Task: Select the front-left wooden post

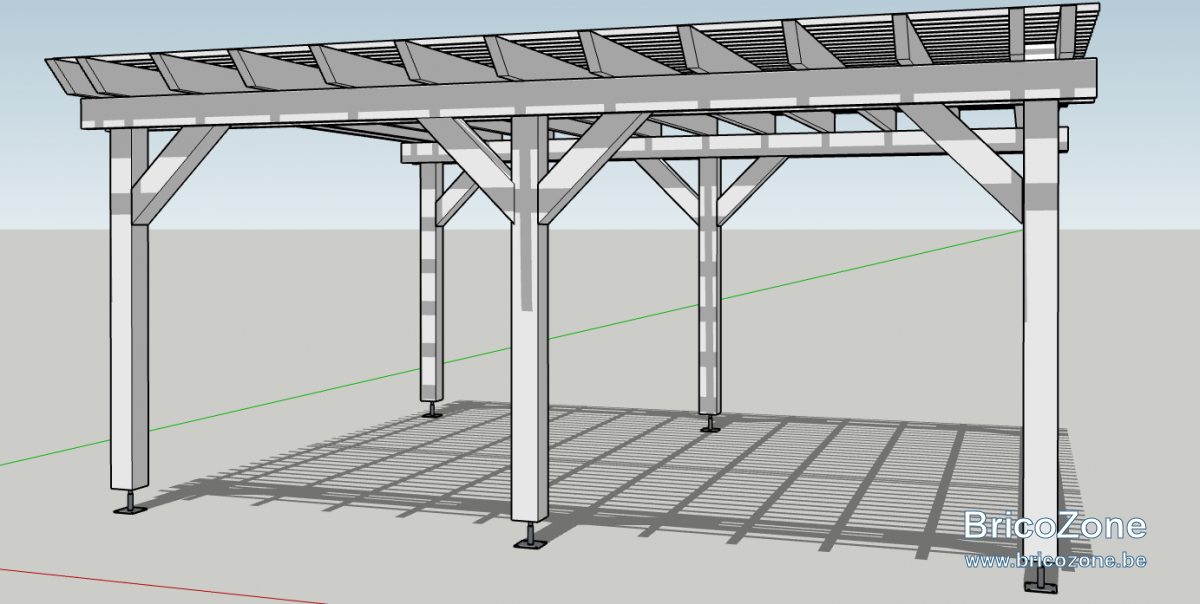Action: [129, 310]
